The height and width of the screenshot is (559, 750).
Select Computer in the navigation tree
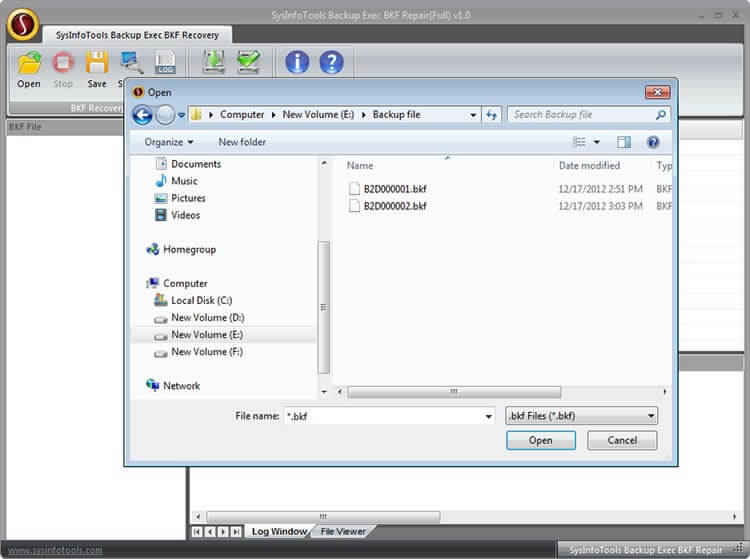[x=176, y=284]
